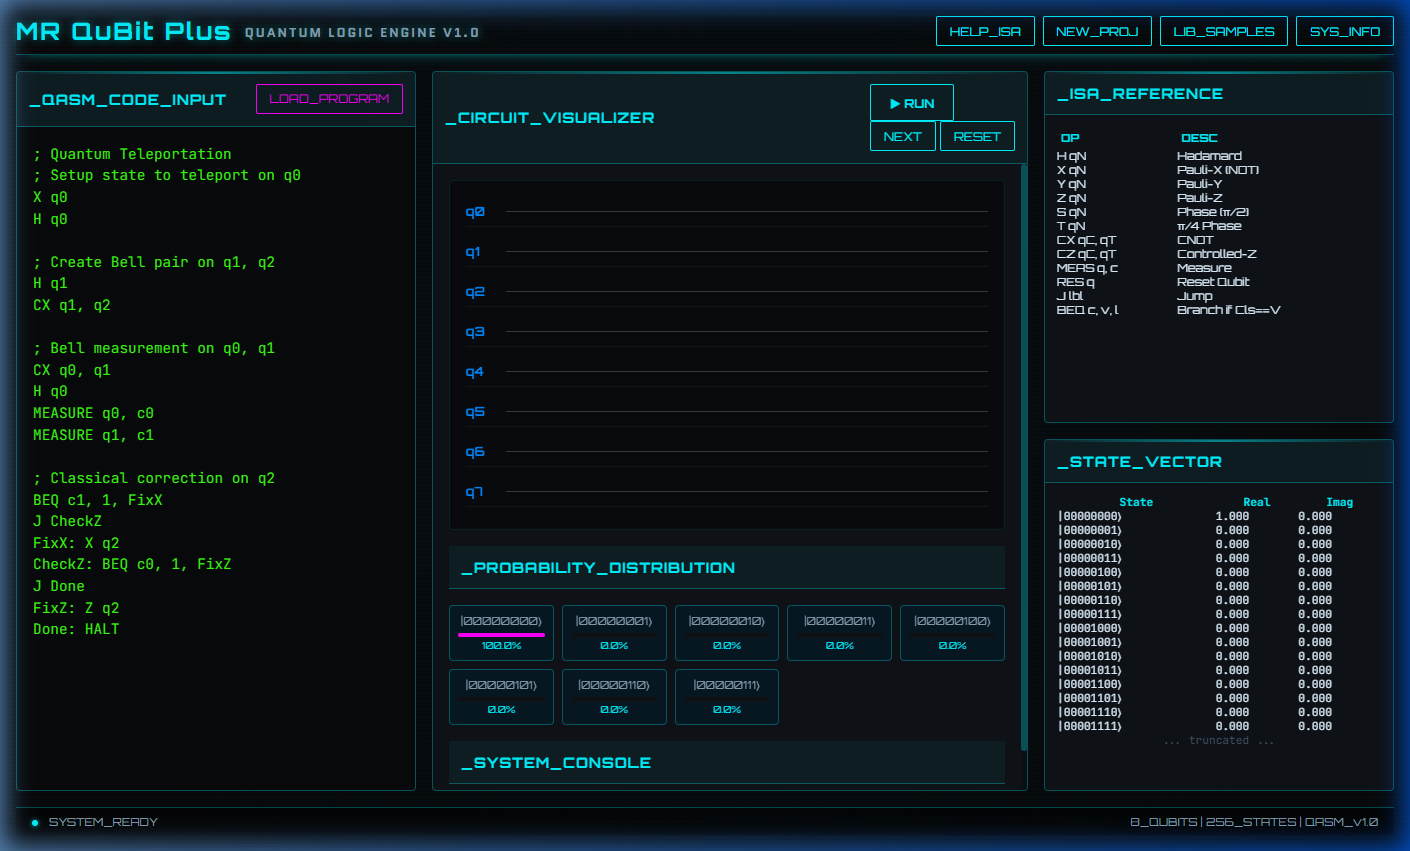Place cursor on the 'X q0' code line
Viewport: 1410px width, 851px height.
[x=50, y=197]
